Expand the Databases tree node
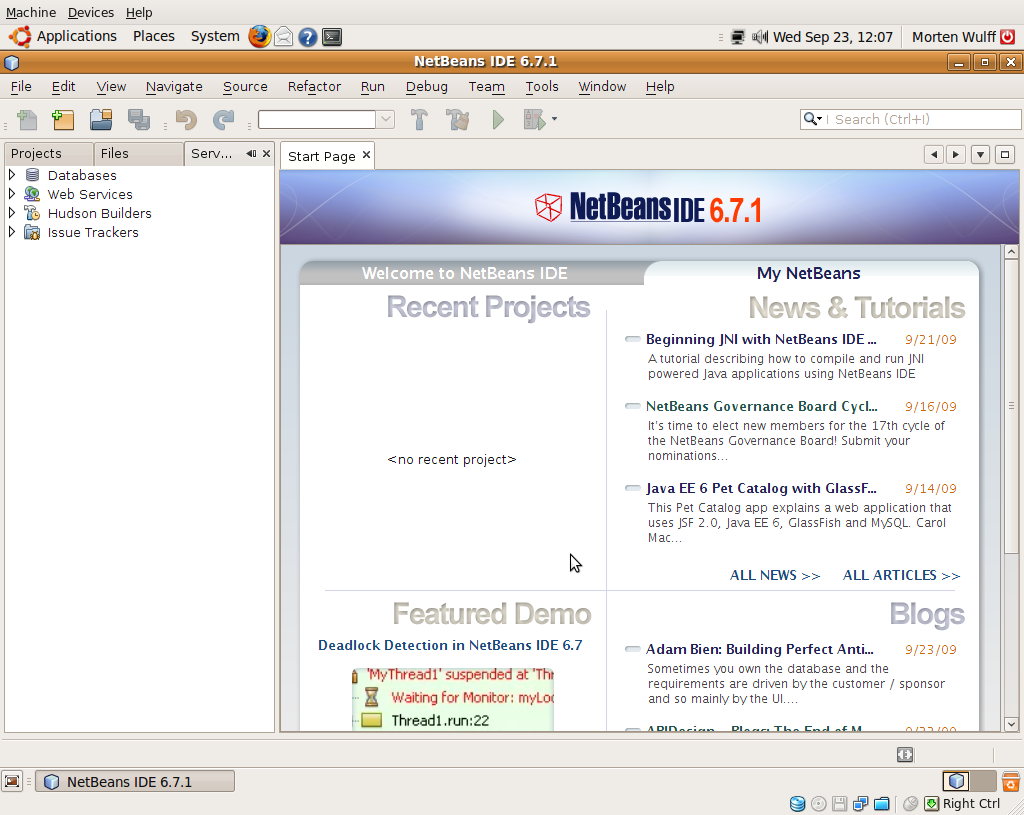 coord(12,175)
